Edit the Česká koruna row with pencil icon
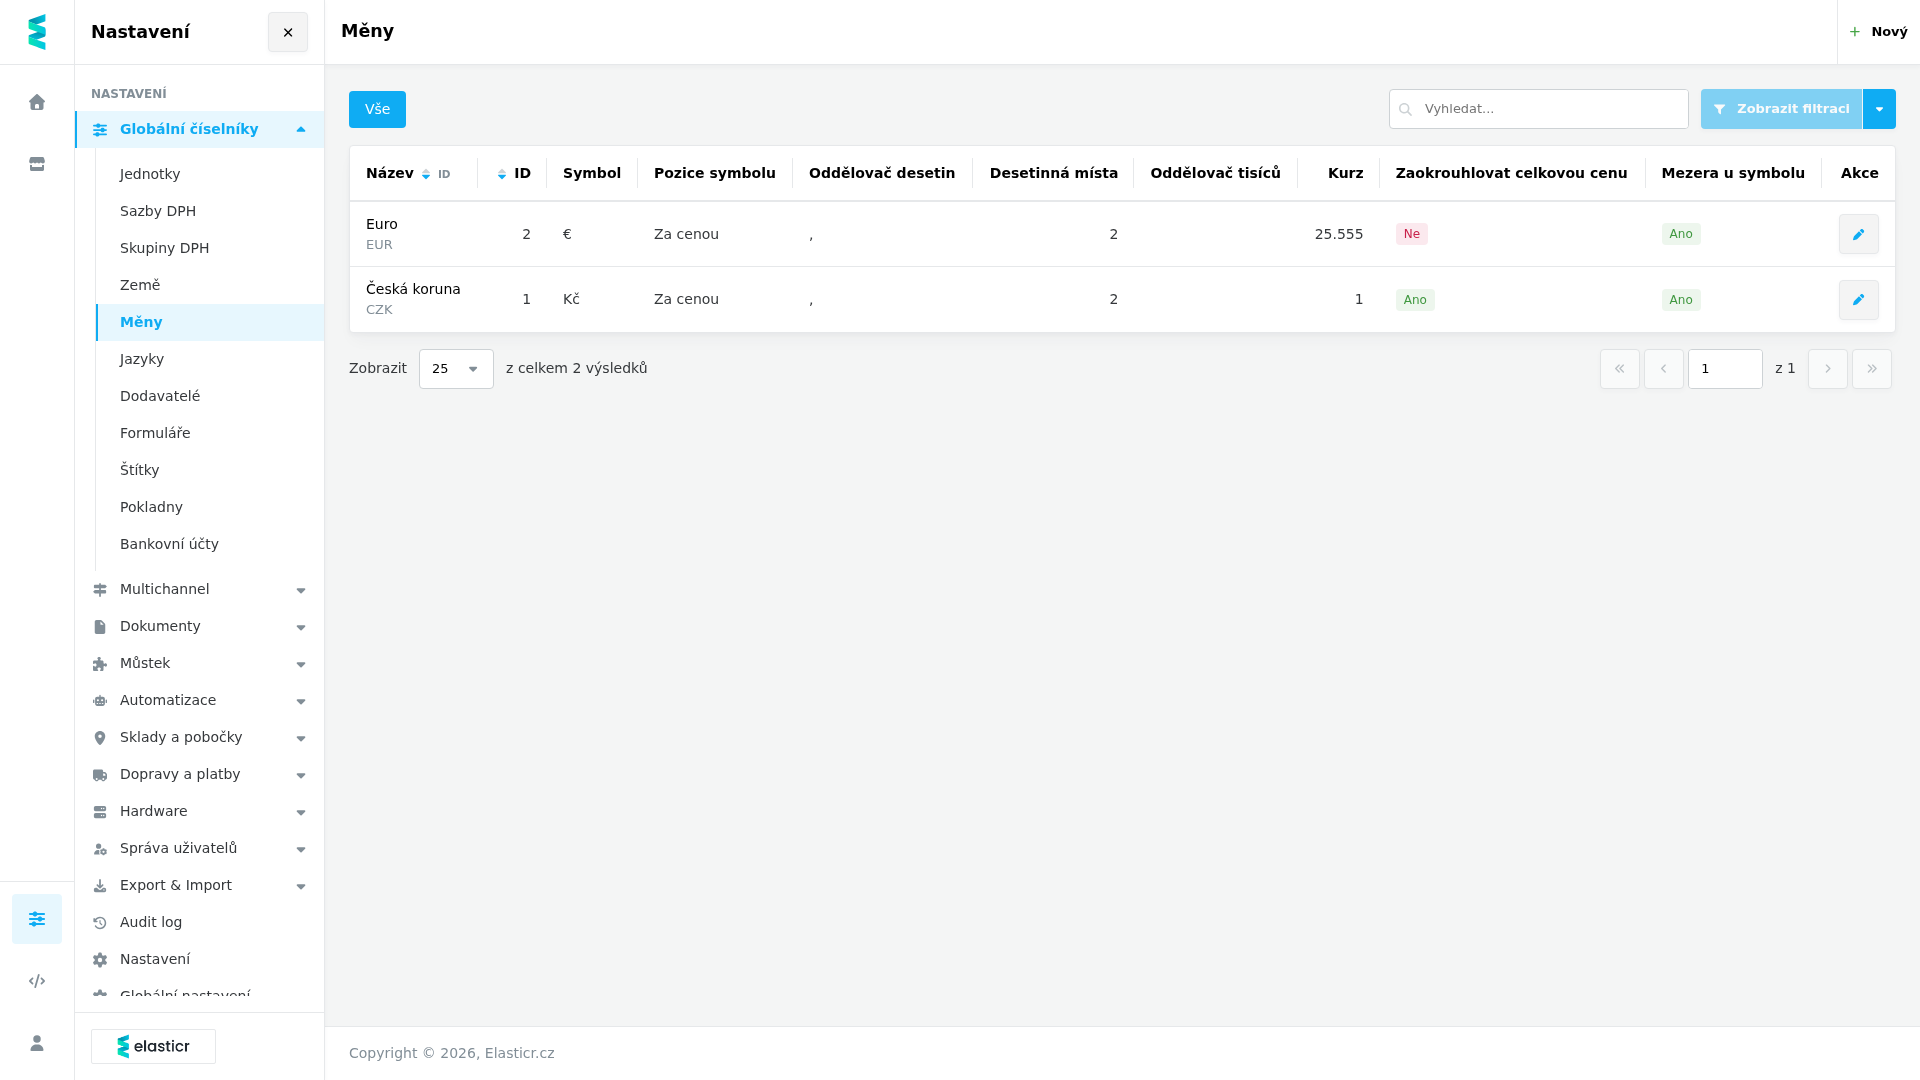1920x1080 pixels. [1858, 300]
